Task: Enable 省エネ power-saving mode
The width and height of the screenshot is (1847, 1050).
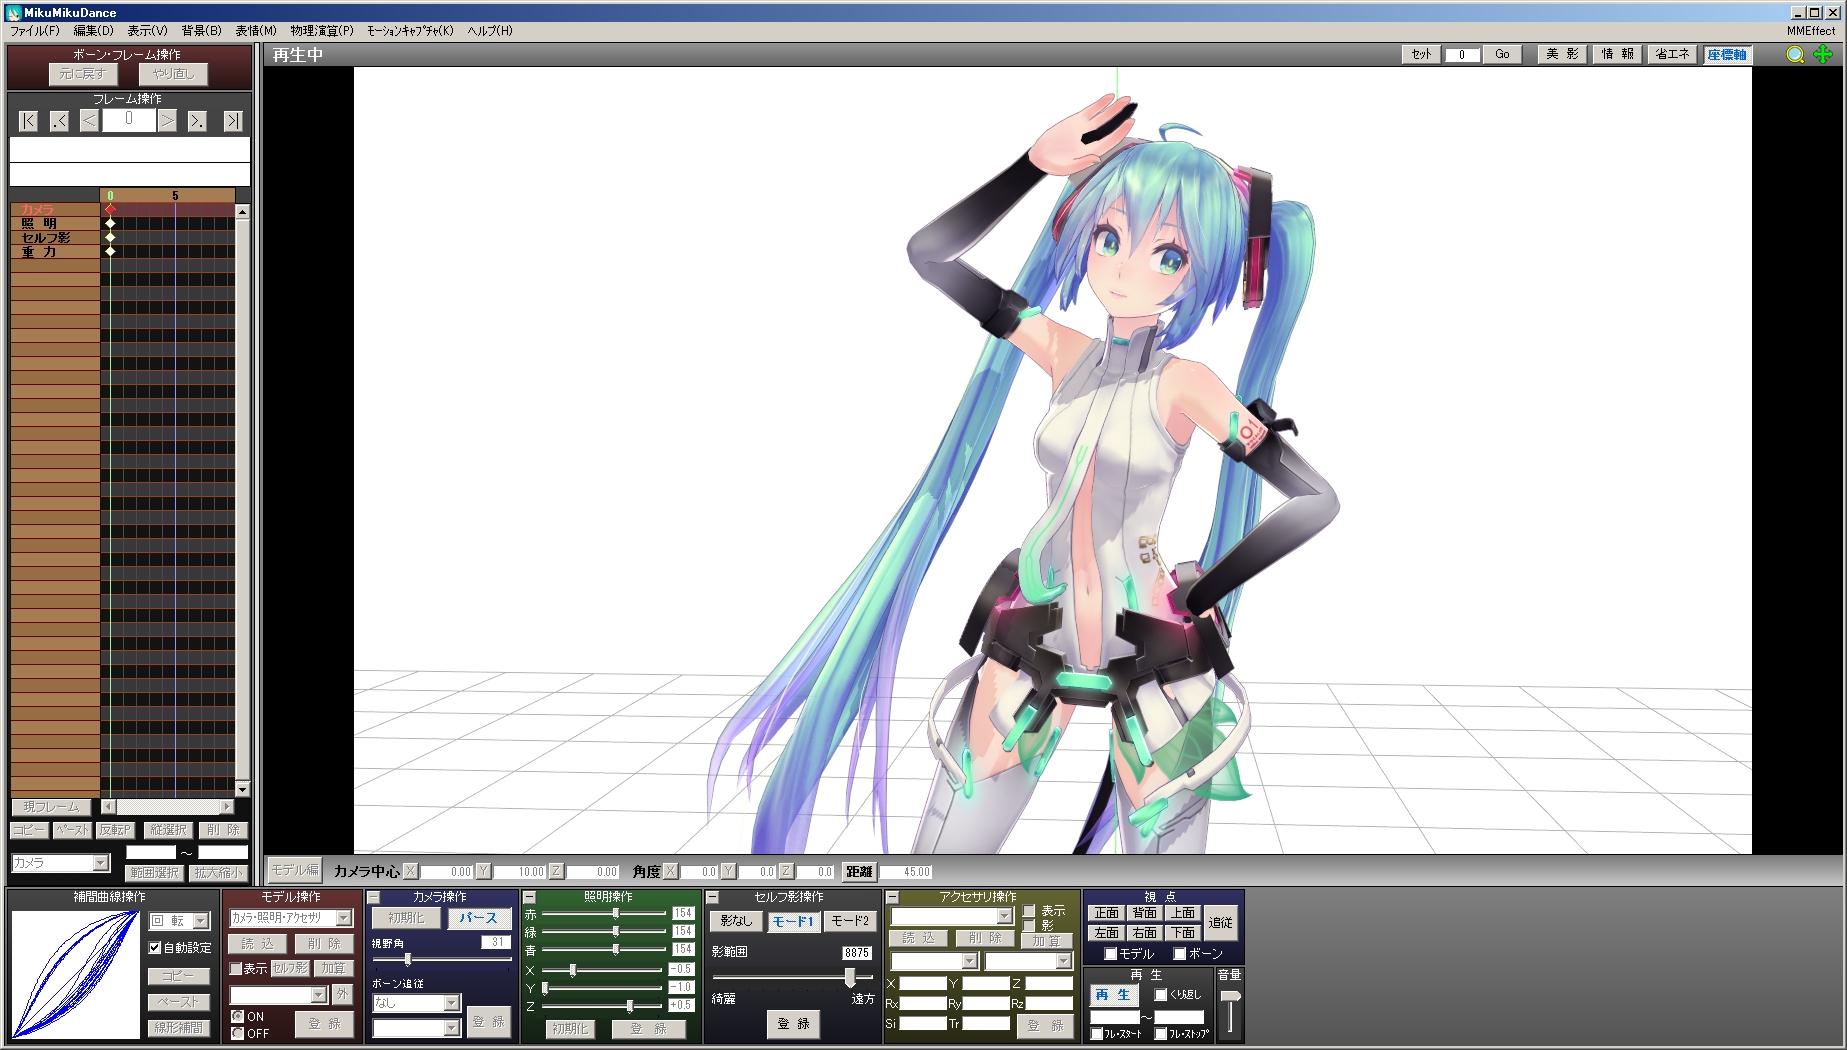Action: [x=1672, y=55]
